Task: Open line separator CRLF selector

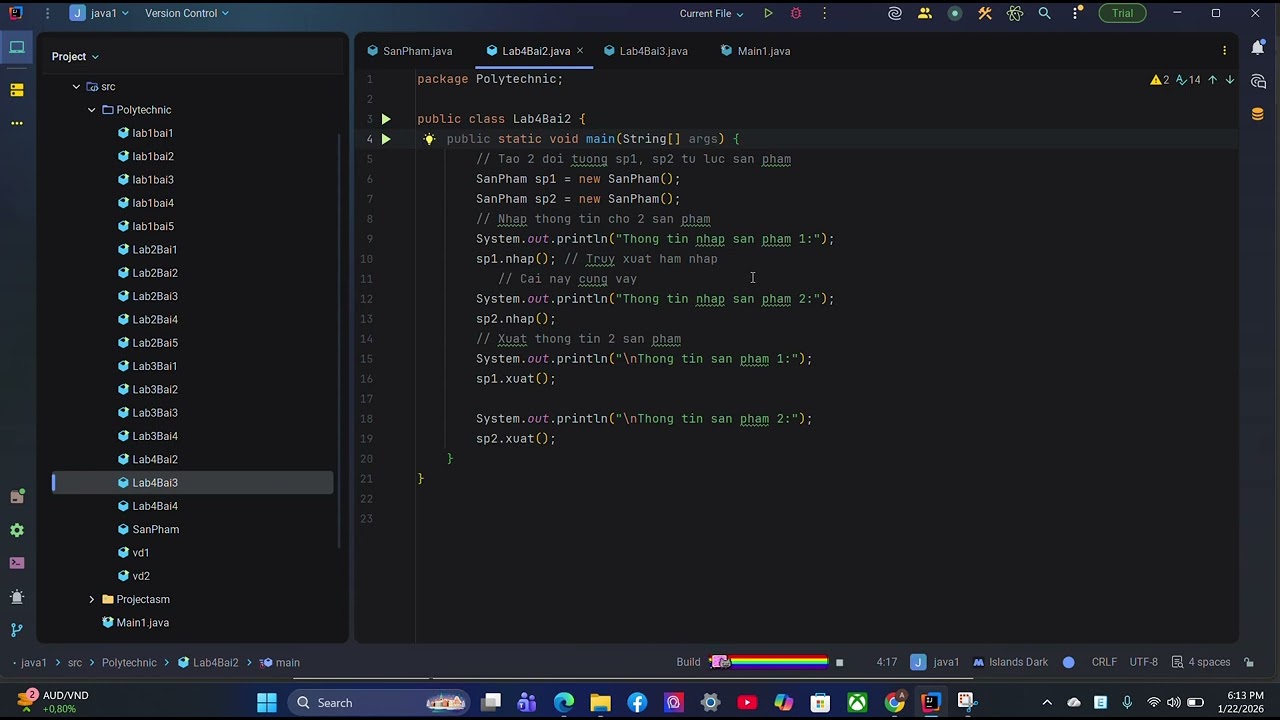Action: 1104,662
